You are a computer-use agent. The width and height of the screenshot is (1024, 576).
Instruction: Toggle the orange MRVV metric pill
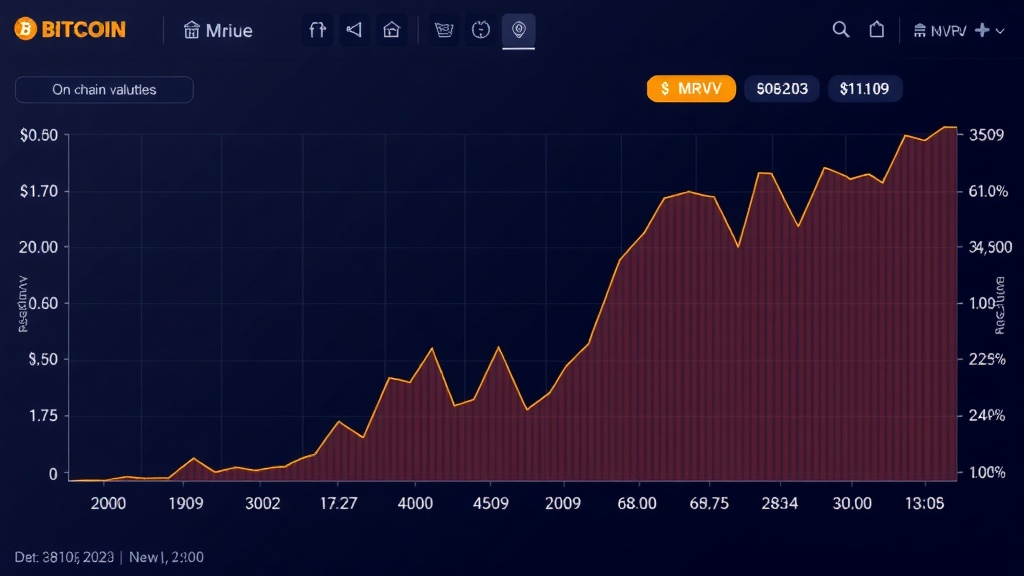691,89
